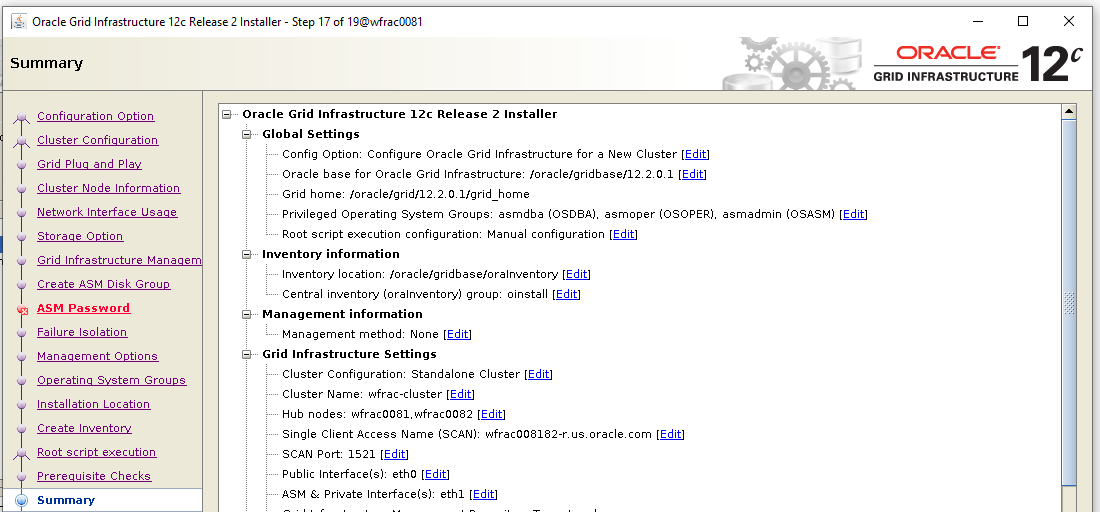Open Cluster Node Information step

(109, 188)
